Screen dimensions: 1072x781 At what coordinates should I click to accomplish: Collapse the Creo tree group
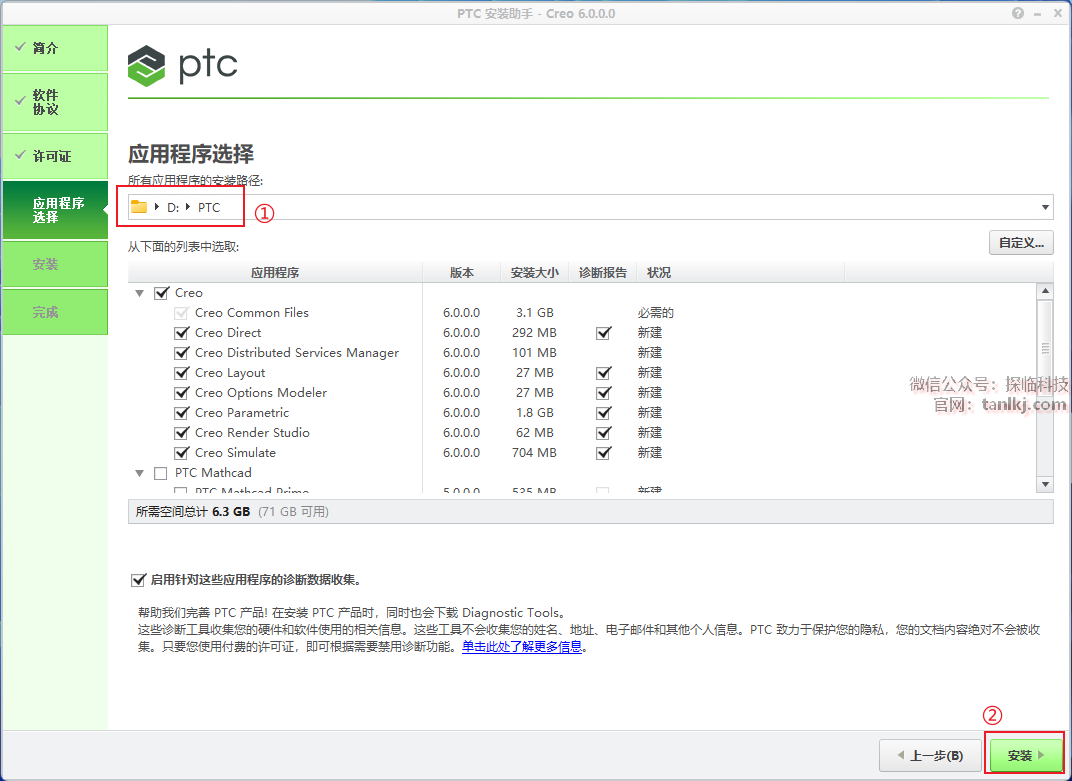(139, 293)
